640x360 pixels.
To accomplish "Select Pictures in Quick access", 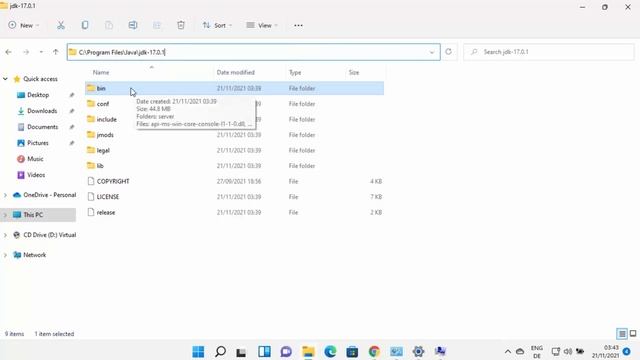I will tap(38, 143).
